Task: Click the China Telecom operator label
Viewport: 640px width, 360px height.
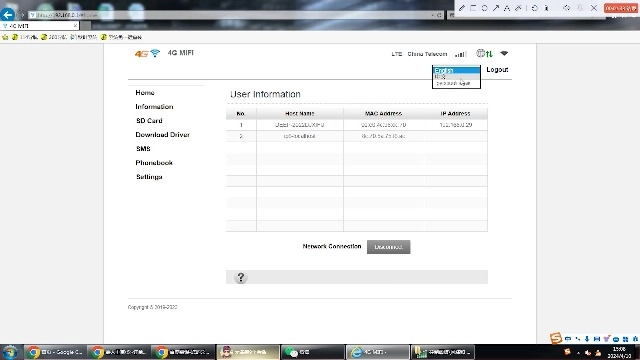Action: point(427,54)
